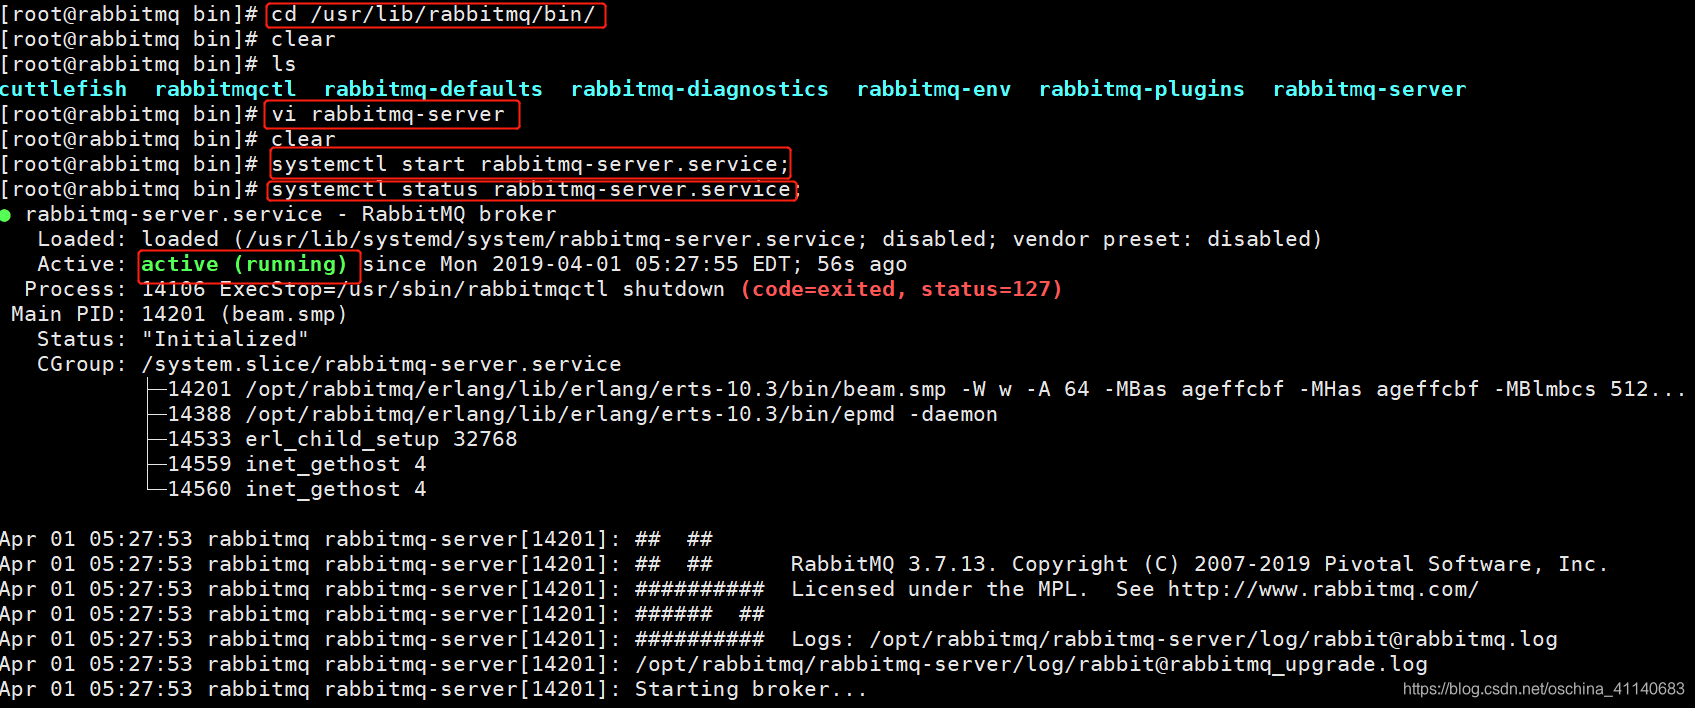
Task: Click the 'Licensed under the MPL.' text
Action: [939, 589]
